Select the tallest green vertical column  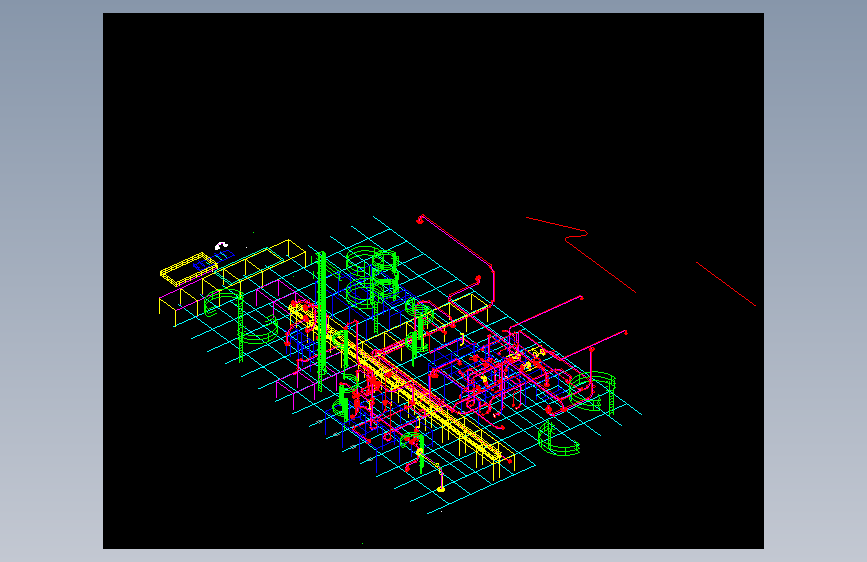[321, 321]
